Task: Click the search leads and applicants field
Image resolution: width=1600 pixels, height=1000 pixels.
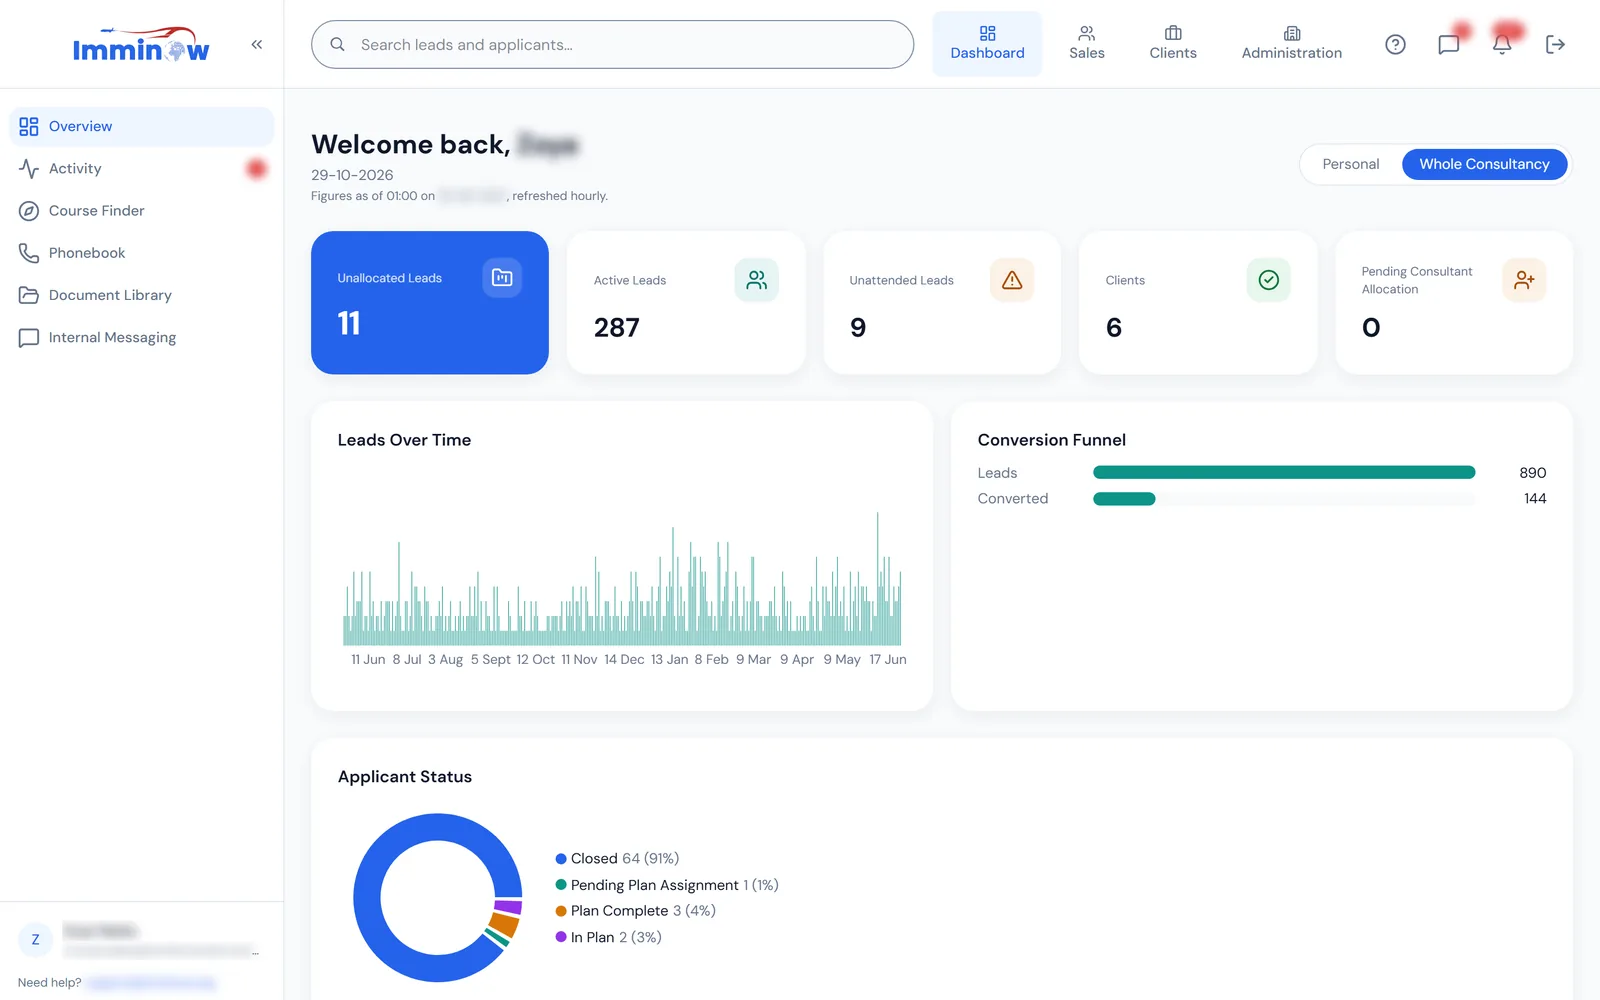Action: click(x=612, y=45)
